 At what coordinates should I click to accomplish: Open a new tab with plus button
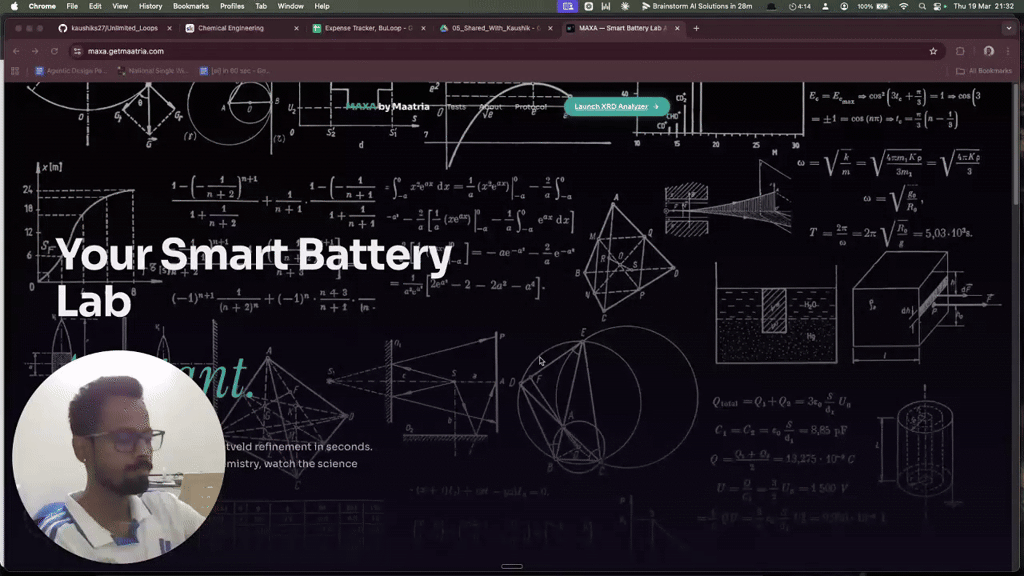[x=696, y=28]
